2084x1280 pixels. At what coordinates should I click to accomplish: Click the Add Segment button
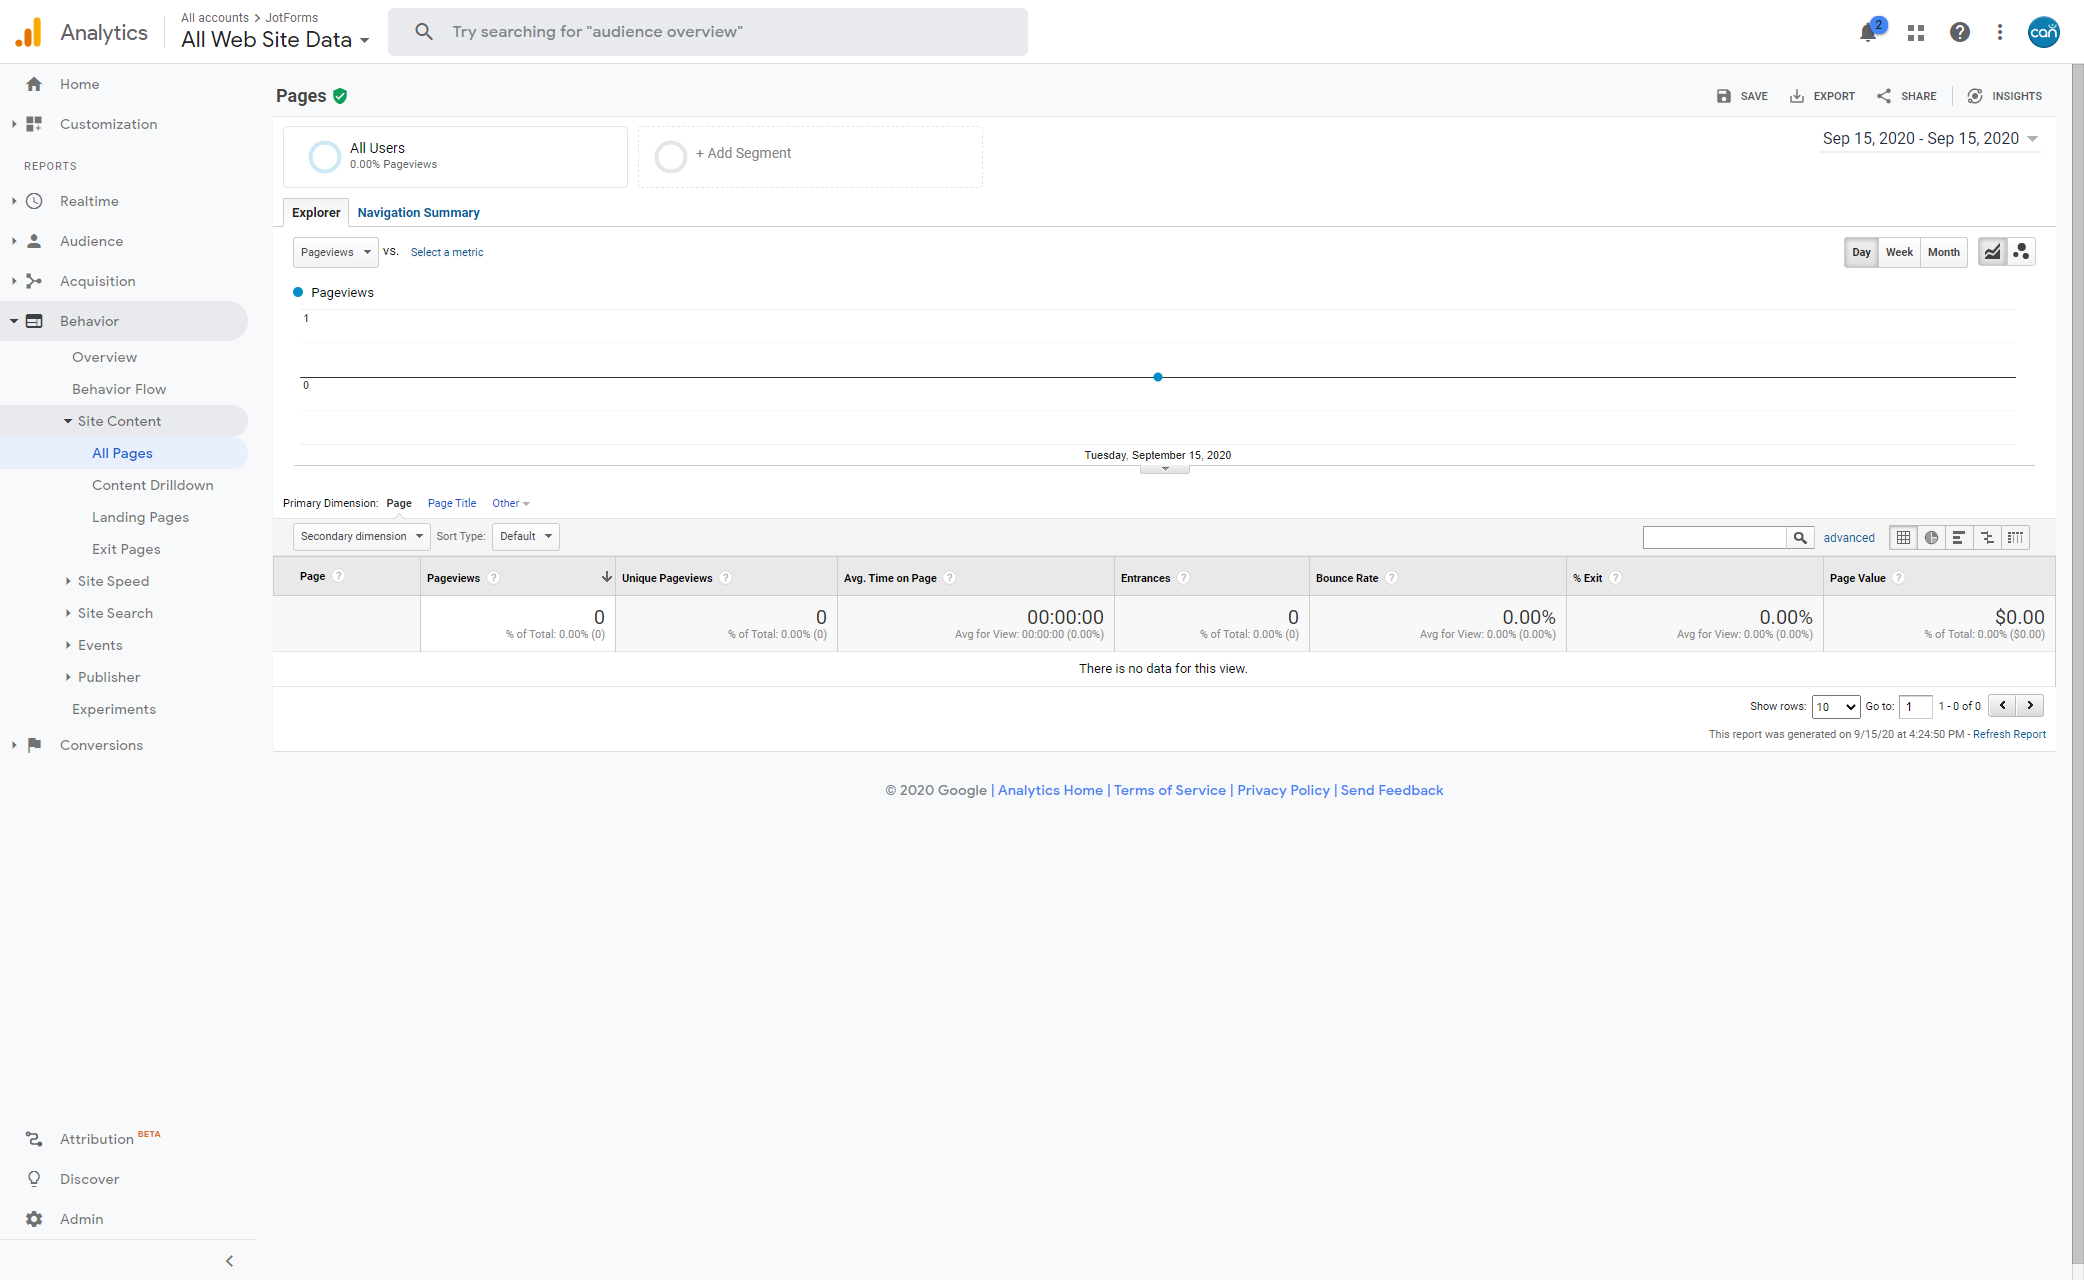740,153
